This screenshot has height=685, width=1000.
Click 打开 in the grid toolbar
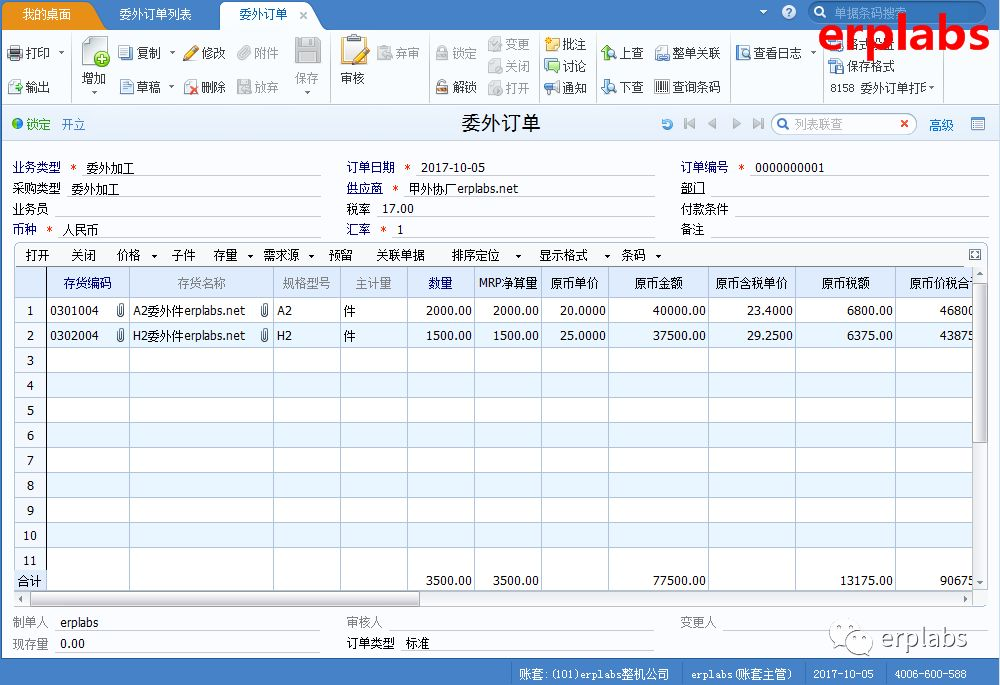pyautogui.click(x=37, y=256)
